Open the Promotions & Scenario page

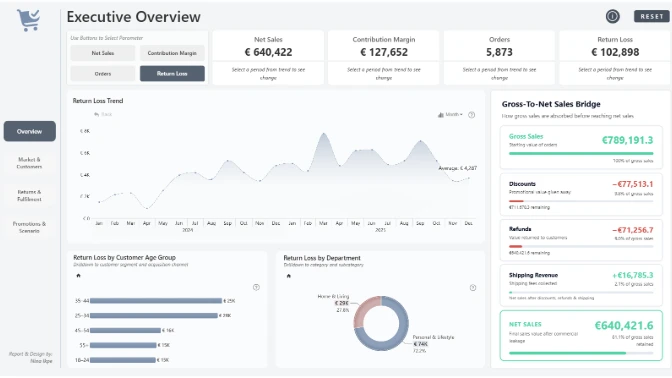click(29, 227)
